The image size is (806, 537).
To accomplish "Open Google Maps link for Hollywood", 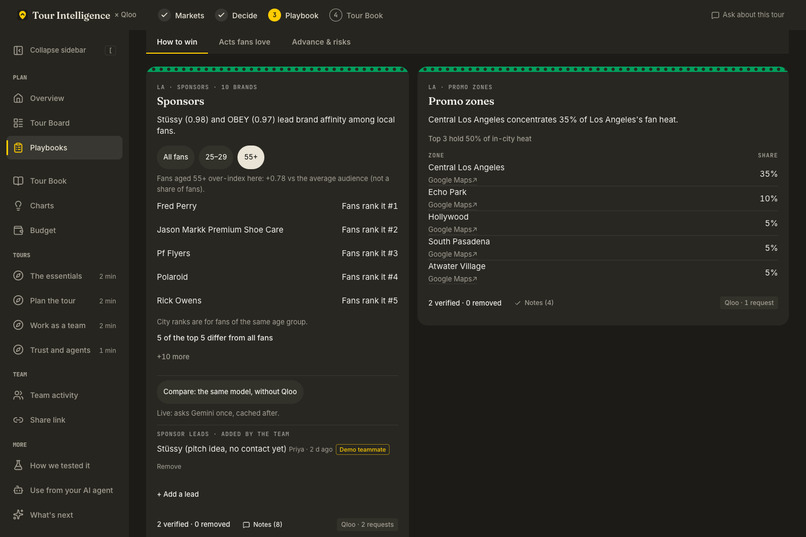I will click(x=452, y=230).
